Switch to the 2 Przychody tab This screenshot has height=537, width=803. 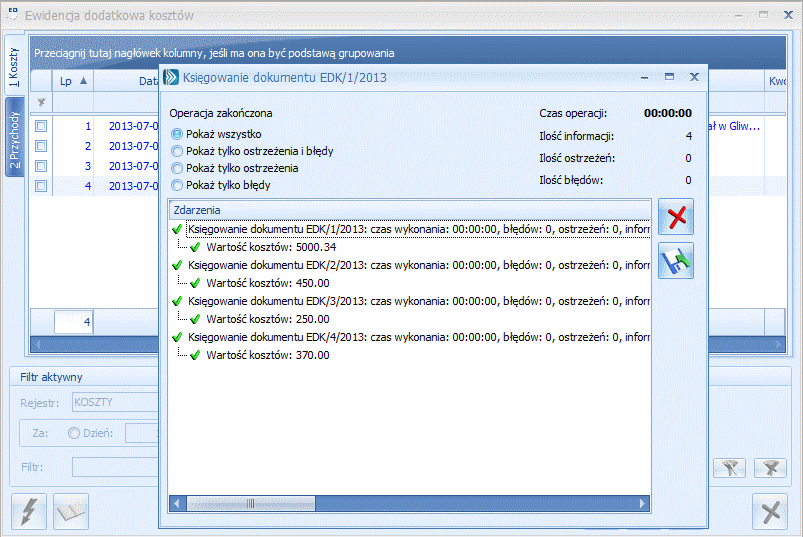tap(14, 138)
